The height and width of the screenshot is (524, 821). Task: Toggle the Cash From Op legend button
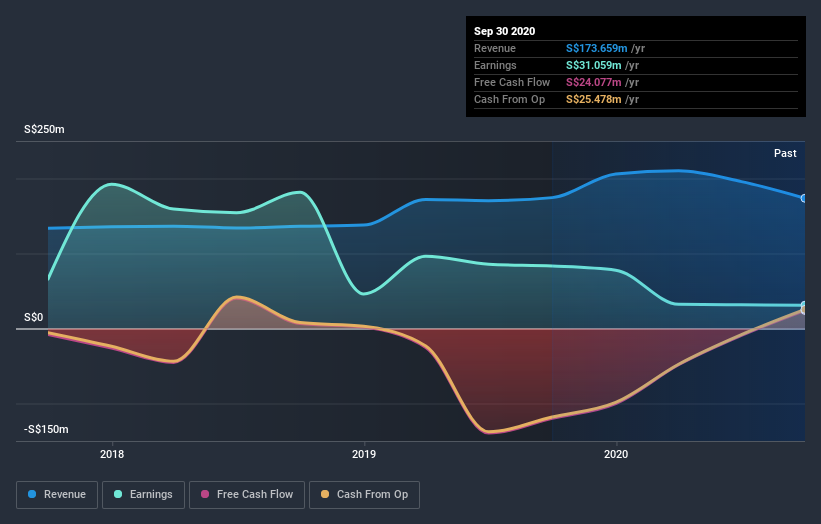click(x=364, y=495)
